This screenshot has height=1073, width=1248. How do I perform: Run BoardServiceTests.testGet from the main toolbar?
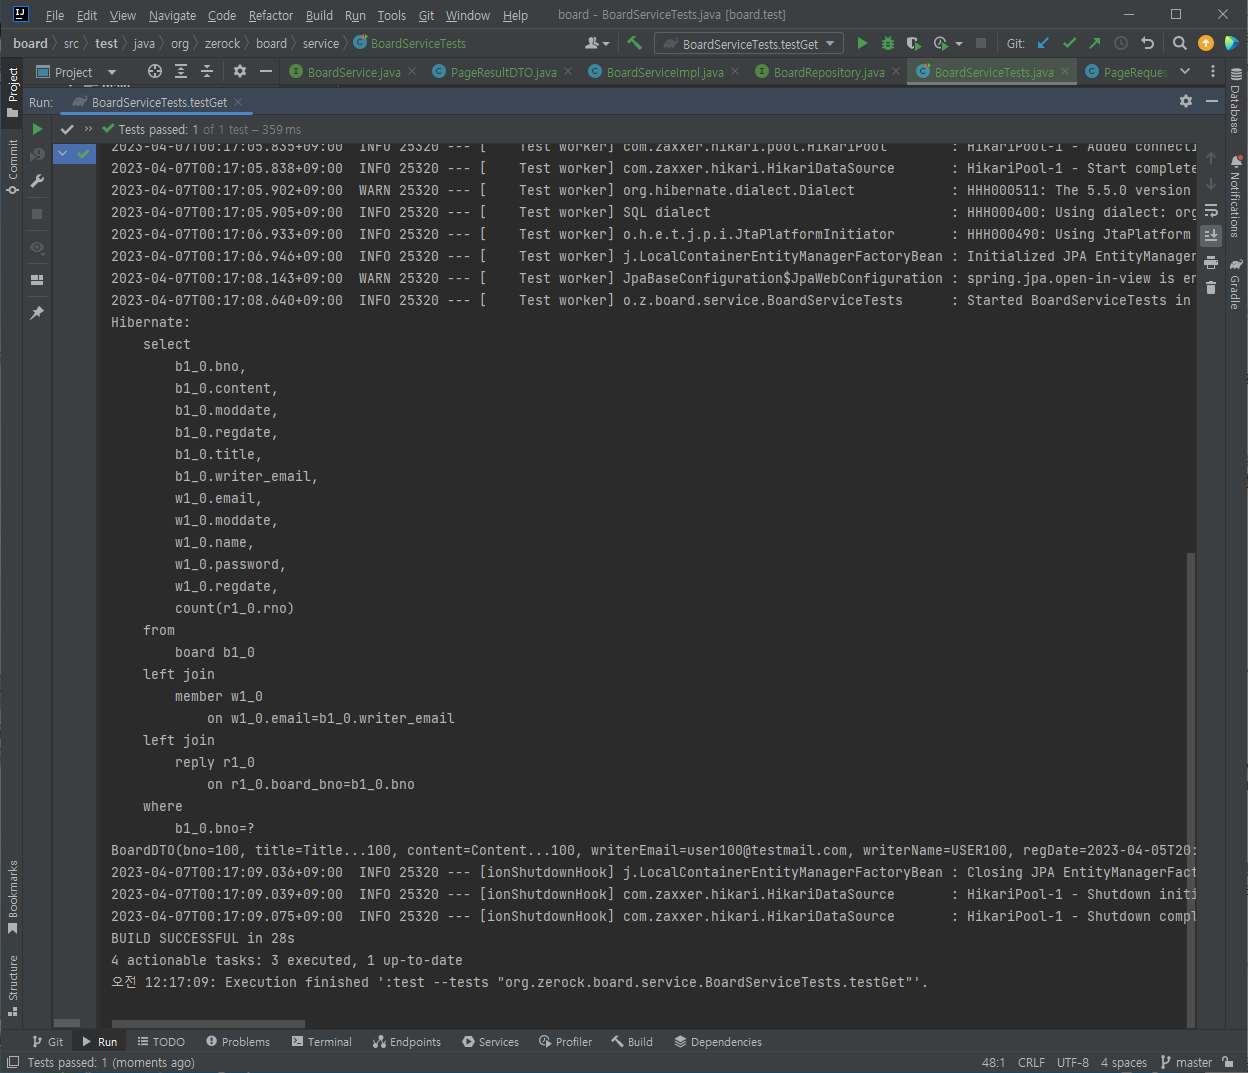(x=862, y=43)
